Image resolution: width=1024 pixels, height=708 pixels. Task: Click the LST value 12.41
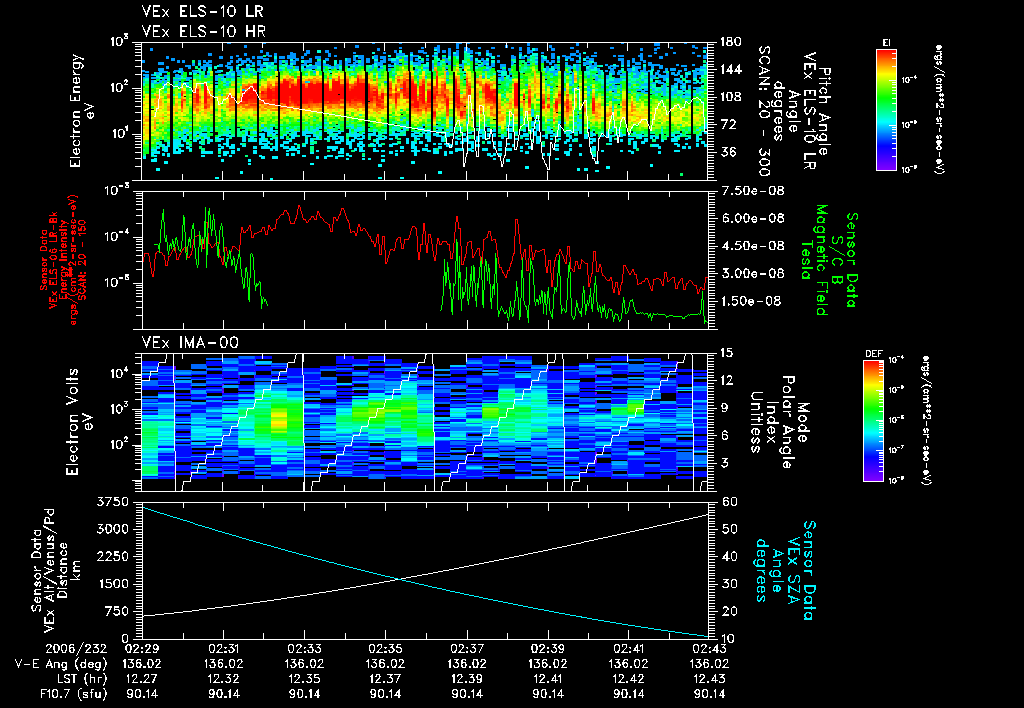tap(548, 679)
